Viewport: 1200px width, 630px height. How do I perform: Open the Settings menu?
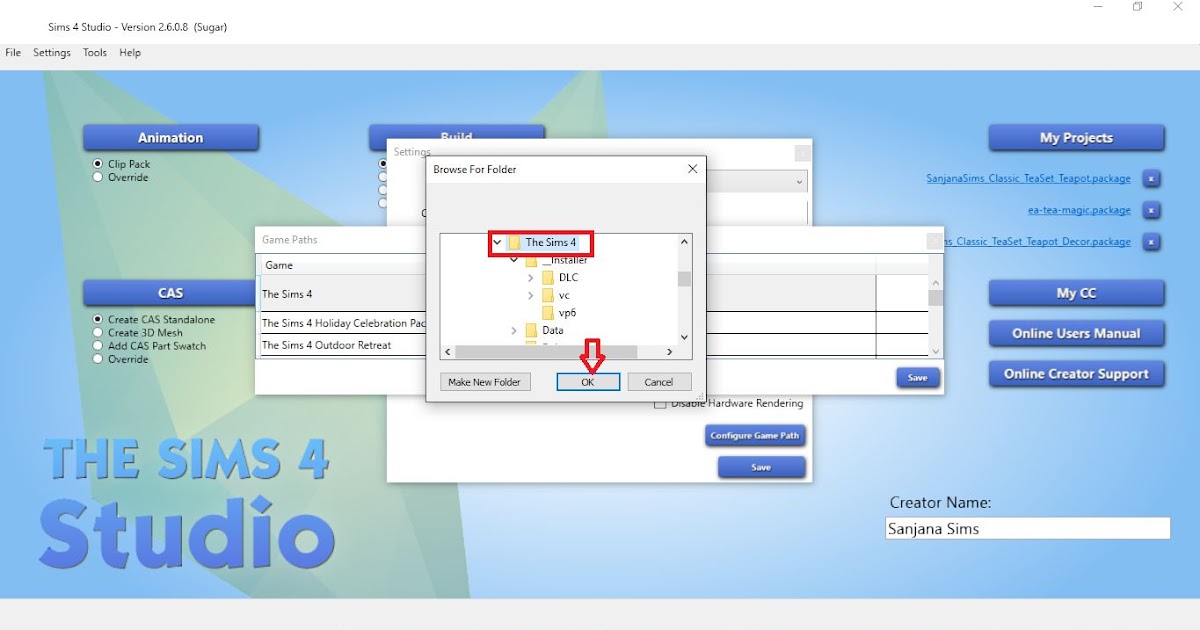[x=52, y=53]
